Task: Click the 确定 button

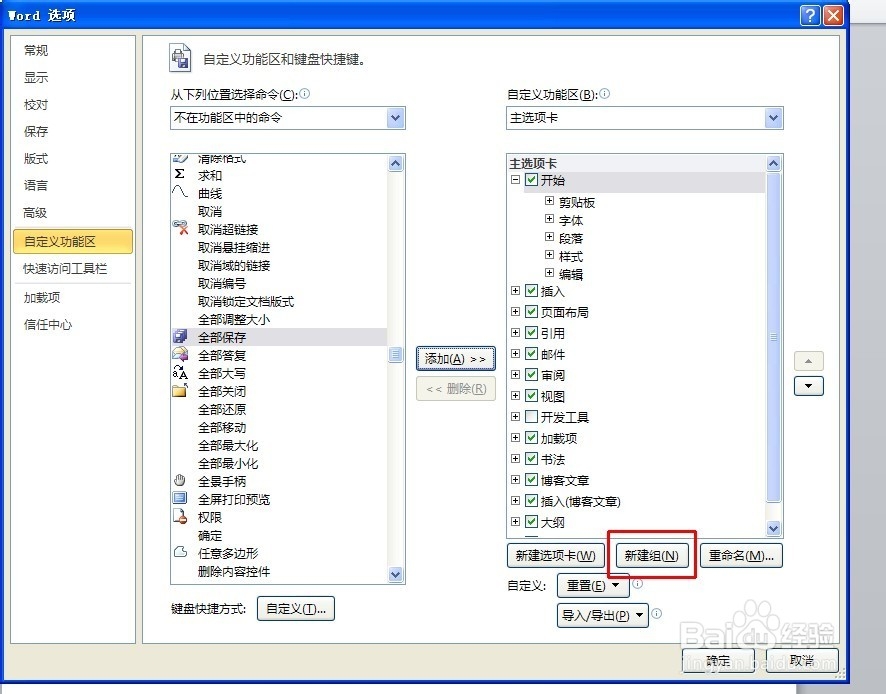Action: tap(719, 660)
